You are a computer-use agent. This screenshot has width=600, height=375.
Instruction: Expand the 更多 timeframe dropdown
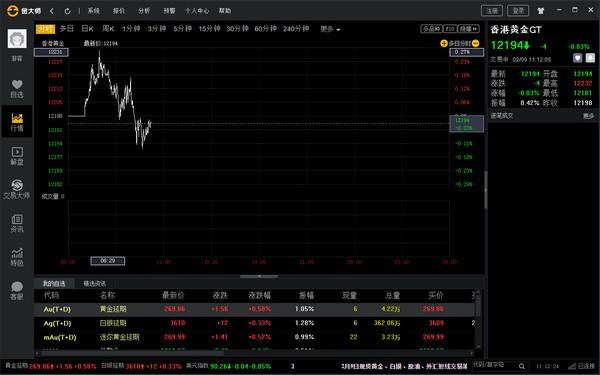330,29
